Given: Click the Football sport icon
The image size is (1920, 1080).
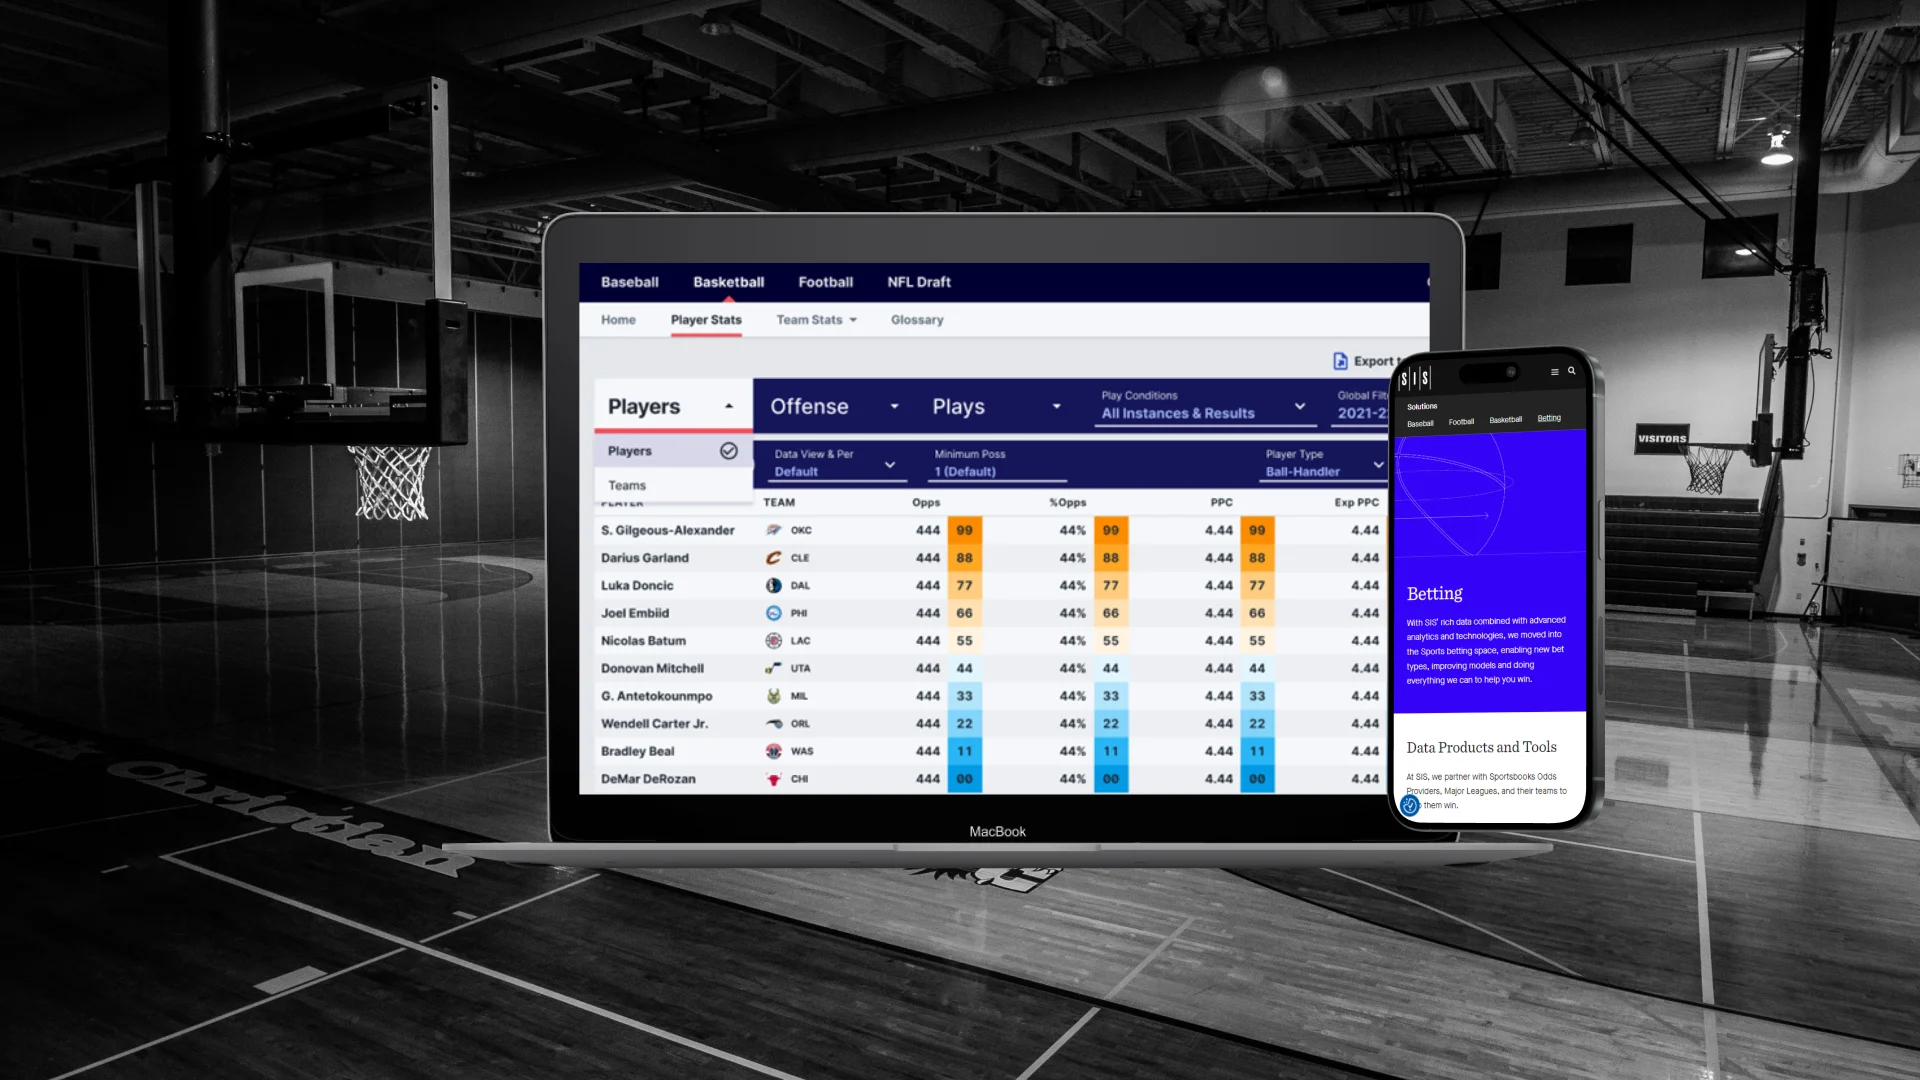Looking at the screenshot, I should [x=825, y=281].
